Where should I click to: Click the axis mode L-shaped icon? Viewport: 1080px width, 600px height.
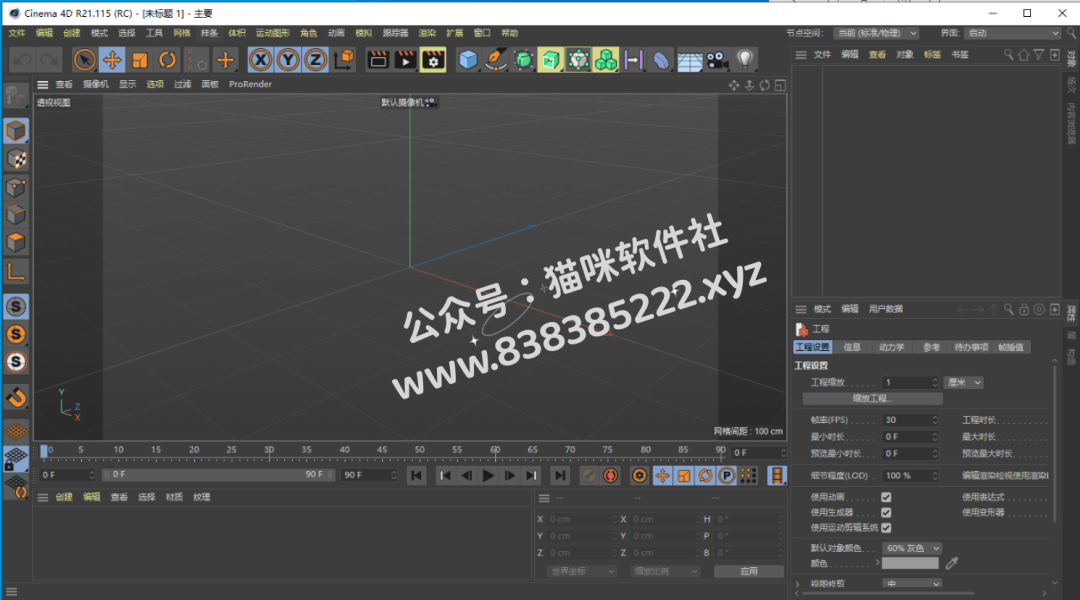16,271
